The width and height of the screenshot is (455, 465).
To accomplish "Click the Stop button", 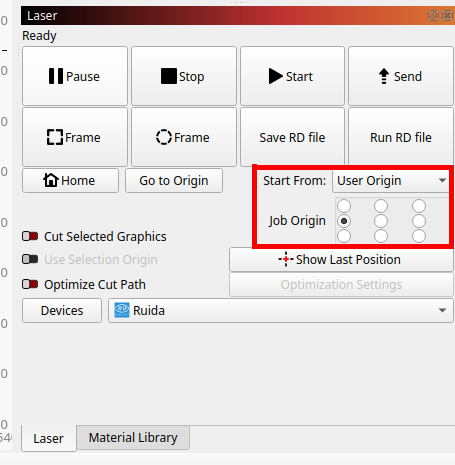I will point(184,76).
